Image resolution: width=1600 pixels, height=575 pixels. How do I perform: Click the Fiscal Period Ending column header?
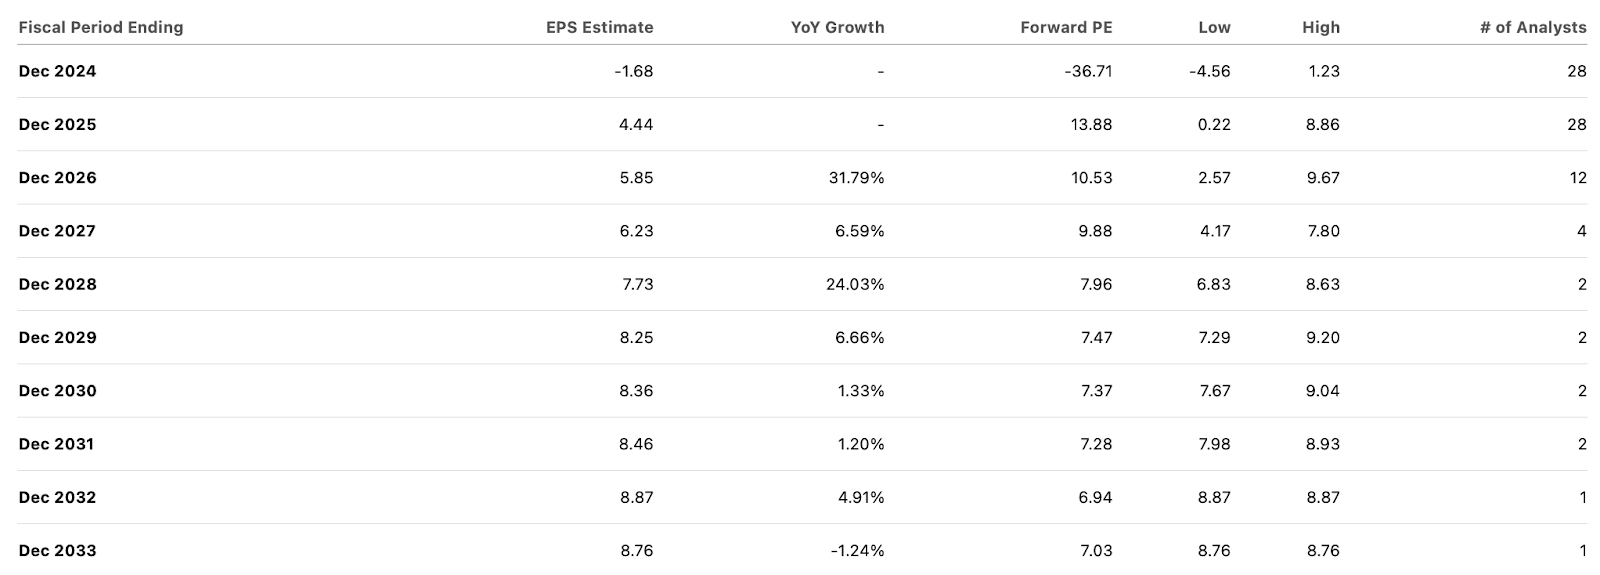[x=101, y=27]
